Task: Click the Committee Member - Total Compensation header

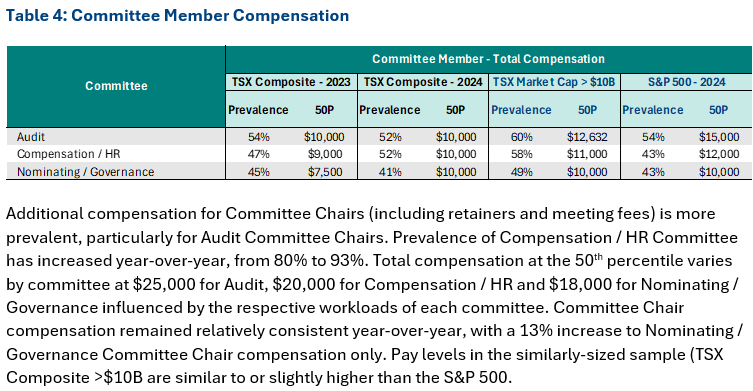Action: [488, 59]
